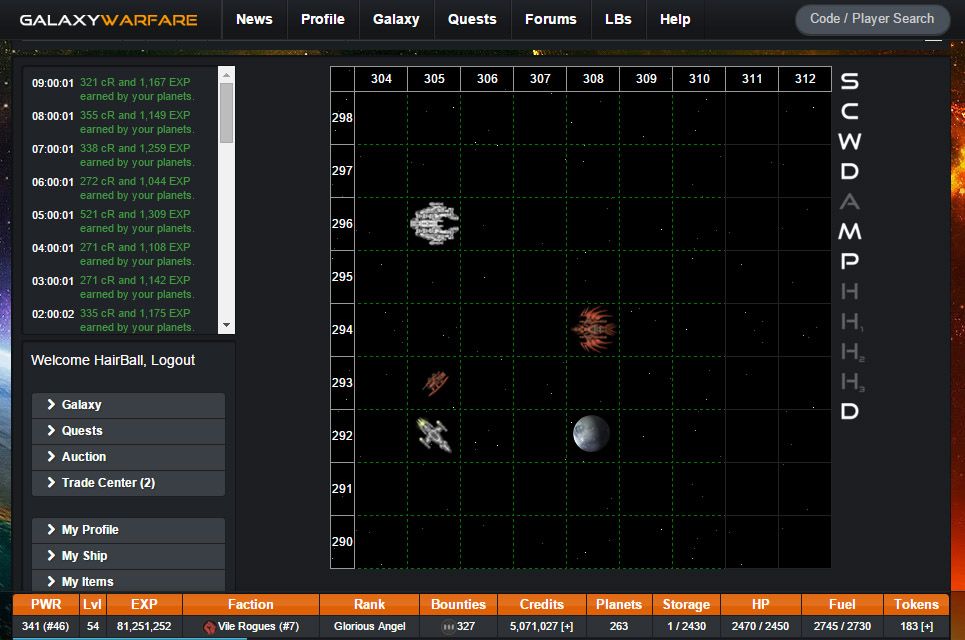
Task: Open the Quests top menu
Action: pos(472,19)
